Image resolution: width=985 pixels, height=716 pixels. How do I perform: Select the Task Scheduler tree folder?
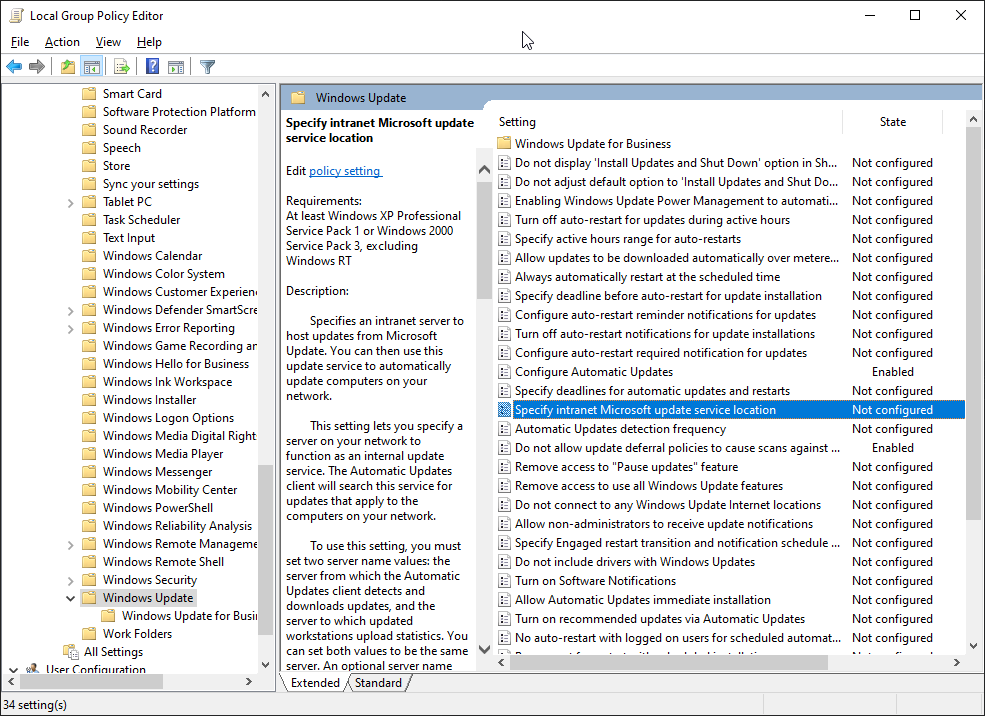[141, 220]
